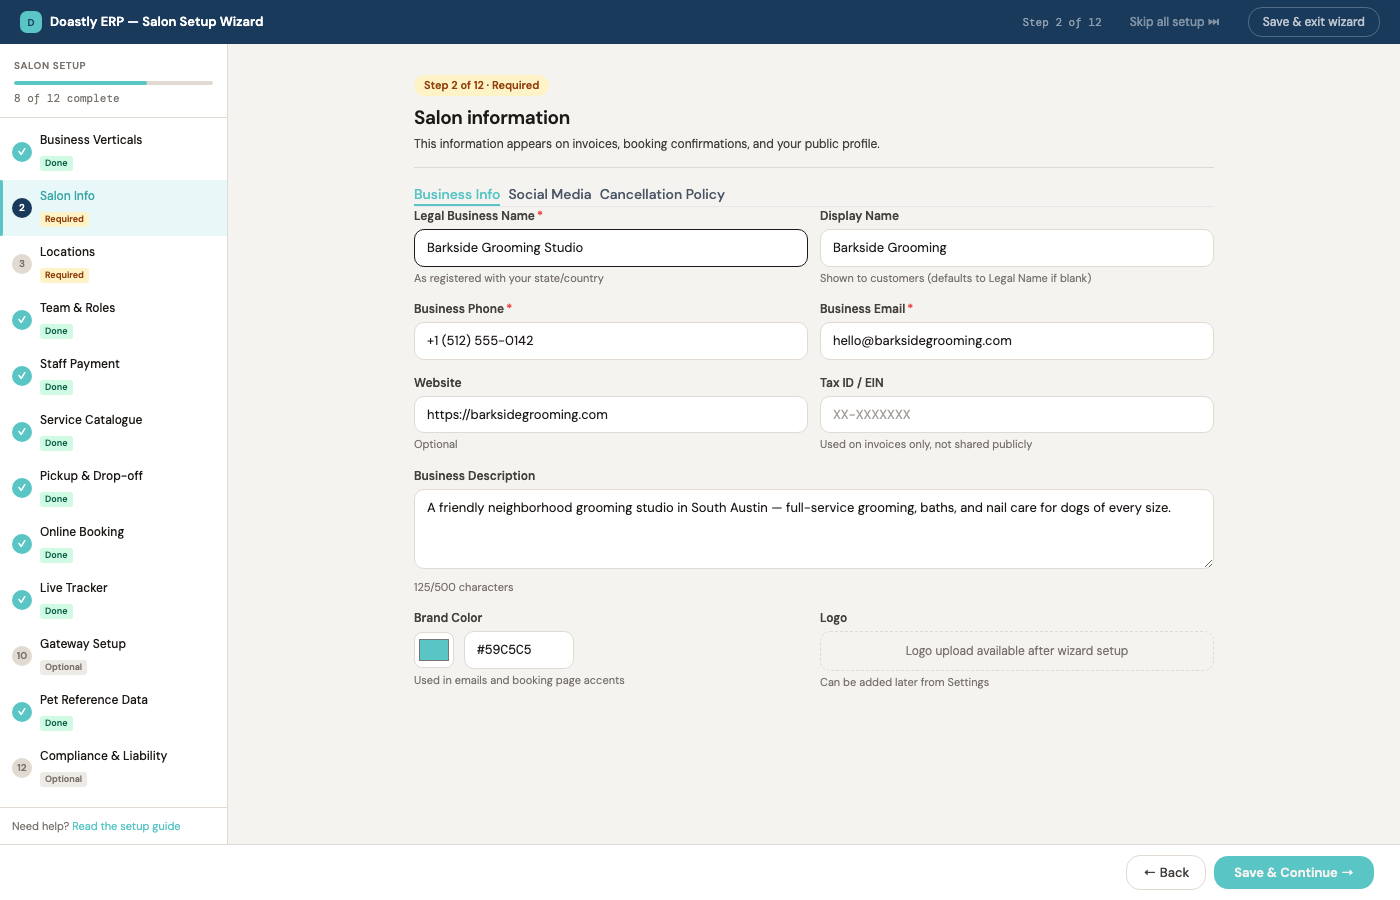
Task: Click the Compliance & Liability step 12 badge
Action: pyautogui.click(x=22, y=768)
